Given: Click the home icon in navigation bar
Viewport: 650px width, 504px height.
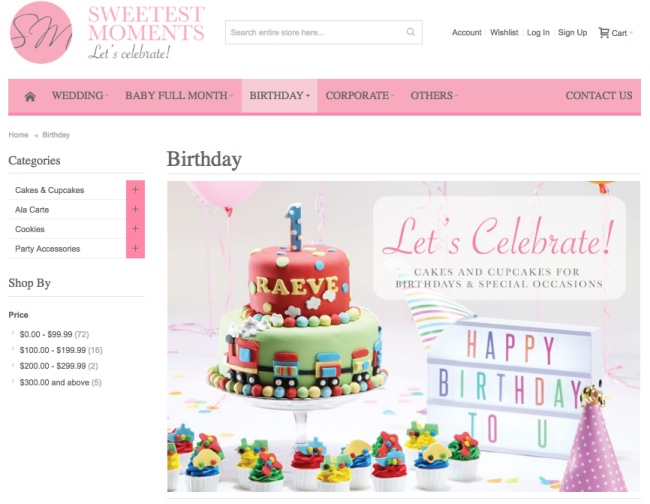Looking at the screenshot, I should coord(30,96).
